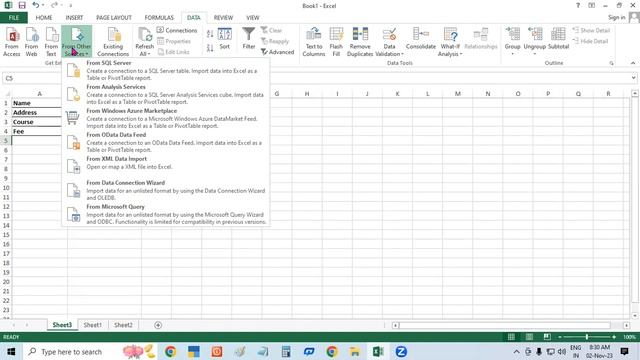Open Connections in ribbon
This screenshot has width=640, height=360.
(177, 30)
